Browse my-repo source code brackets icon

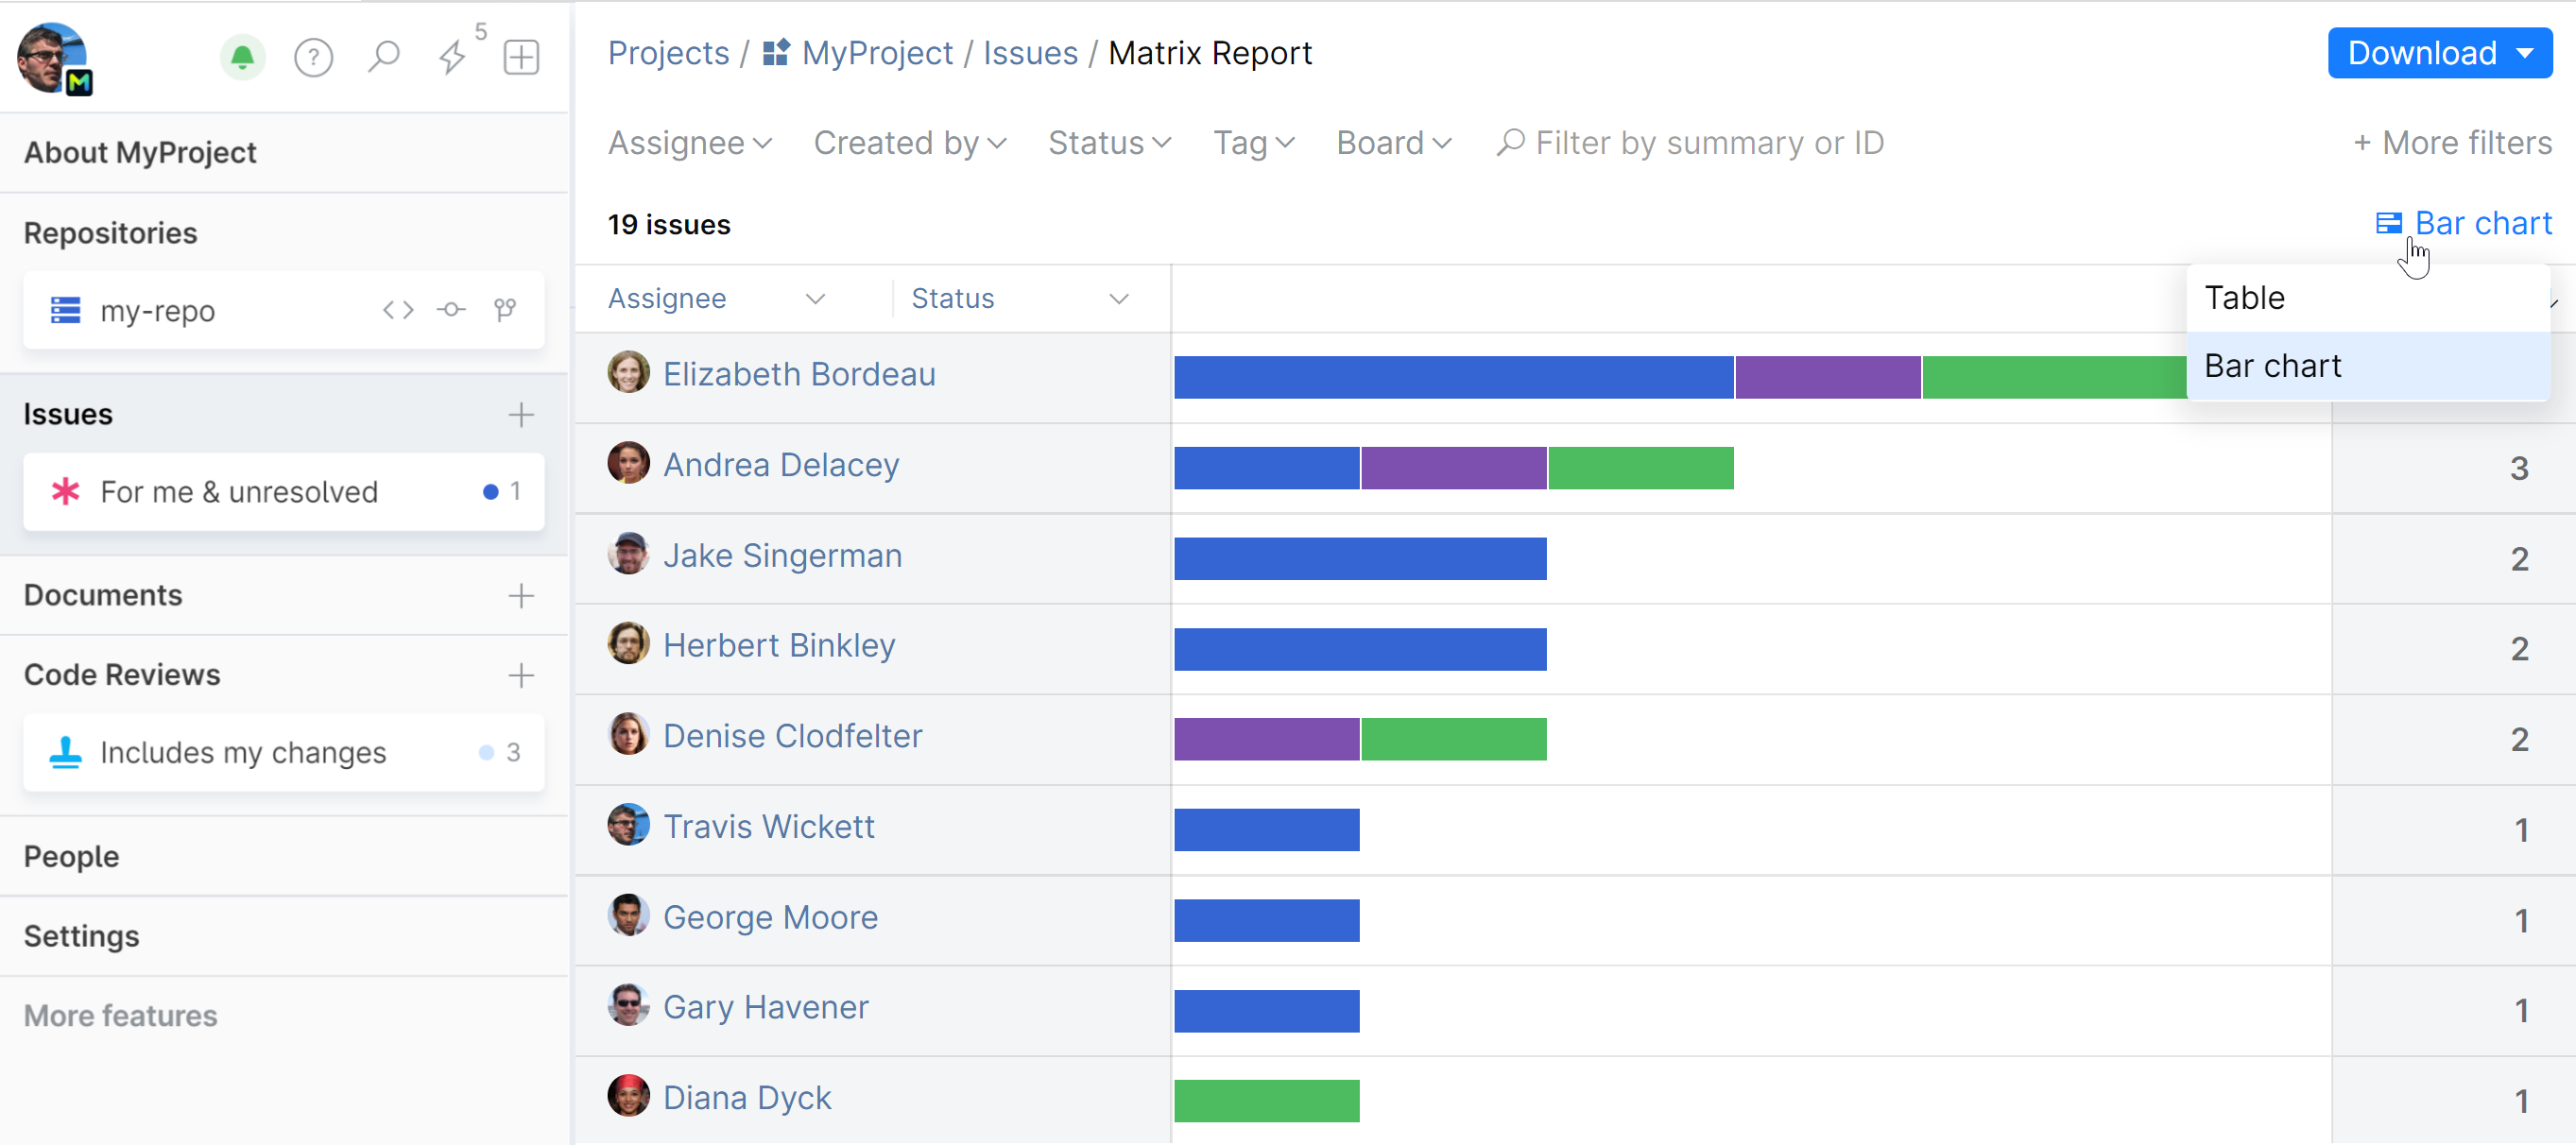point(398,310)
